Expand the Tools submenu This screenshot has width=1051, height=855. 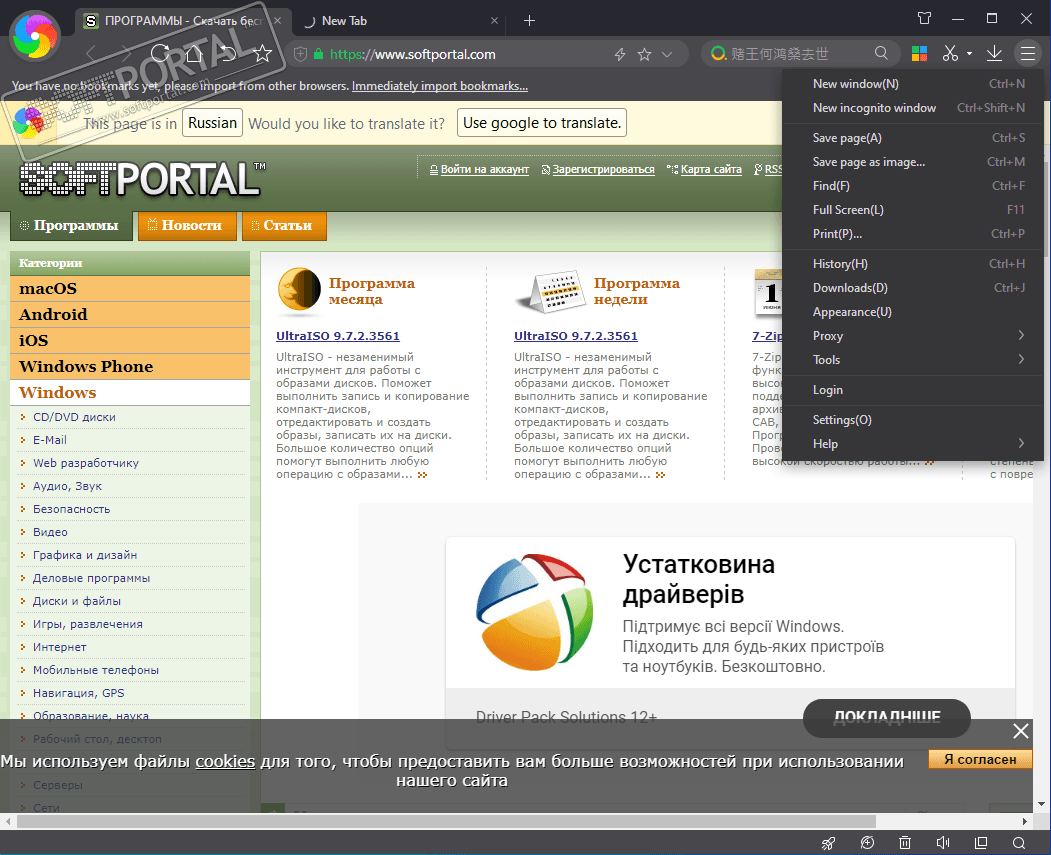pyautogui.click(x=912, y=360)
